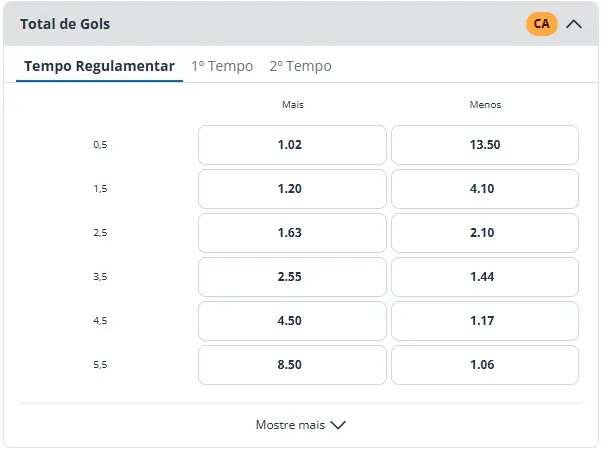Select the Tempo Regulamentar tab
Viewport: 602px width, 453px height.
pos(99,66)
